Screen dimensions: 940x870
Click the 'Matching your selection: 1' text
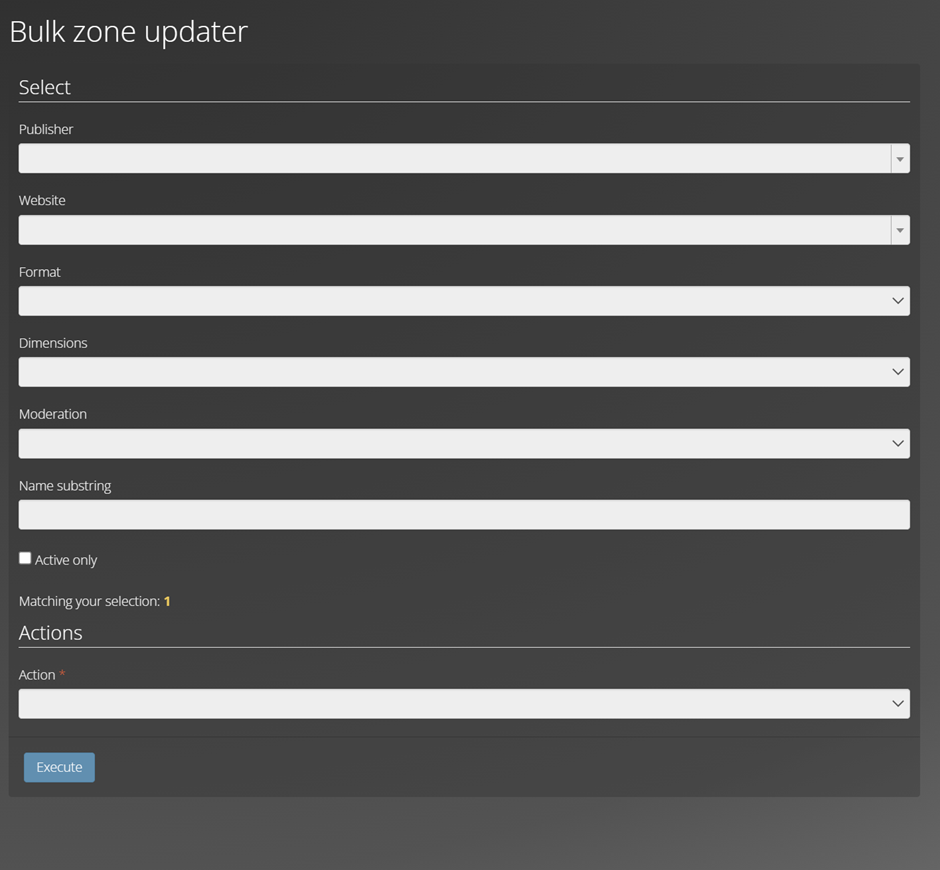point(95,601)
